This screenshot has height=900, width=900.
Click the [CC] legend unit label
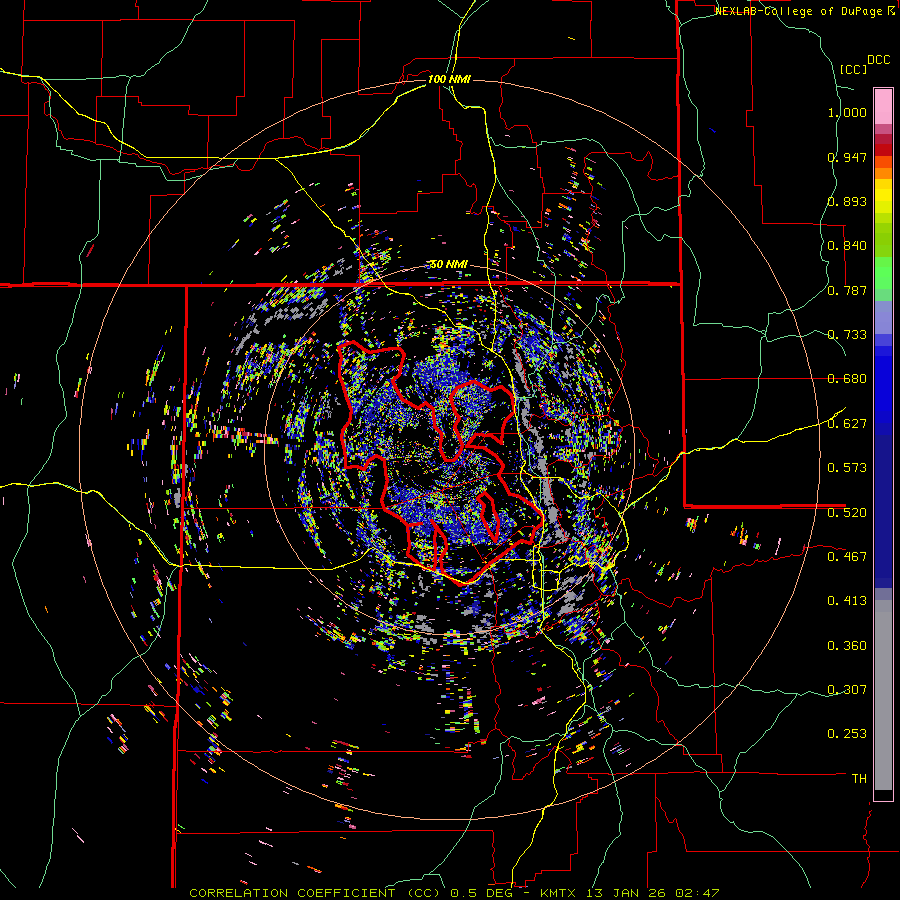854,69
